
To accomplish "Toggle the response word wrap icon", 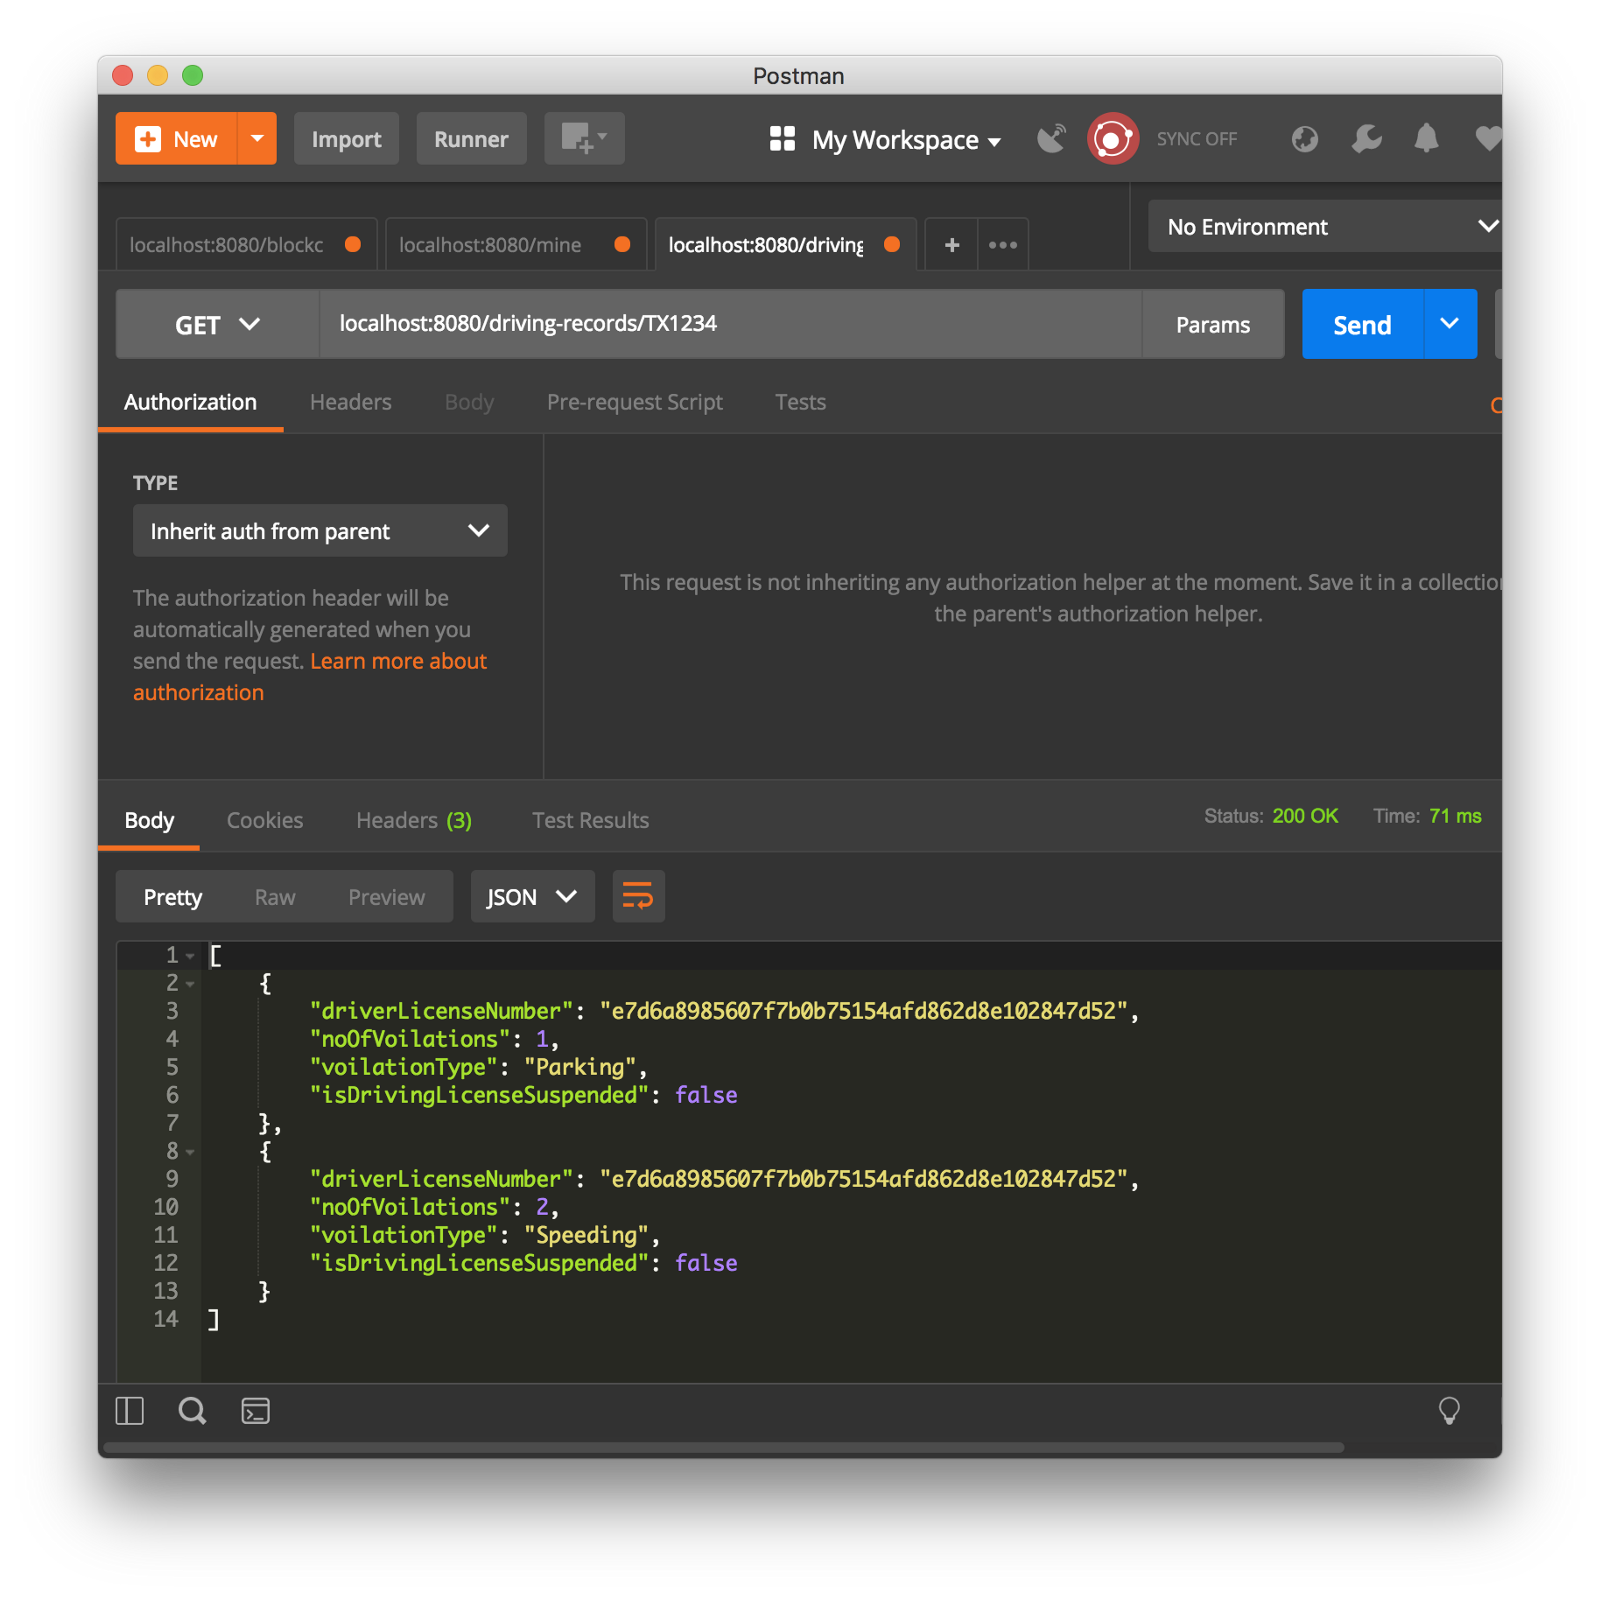I will point(638,896).
